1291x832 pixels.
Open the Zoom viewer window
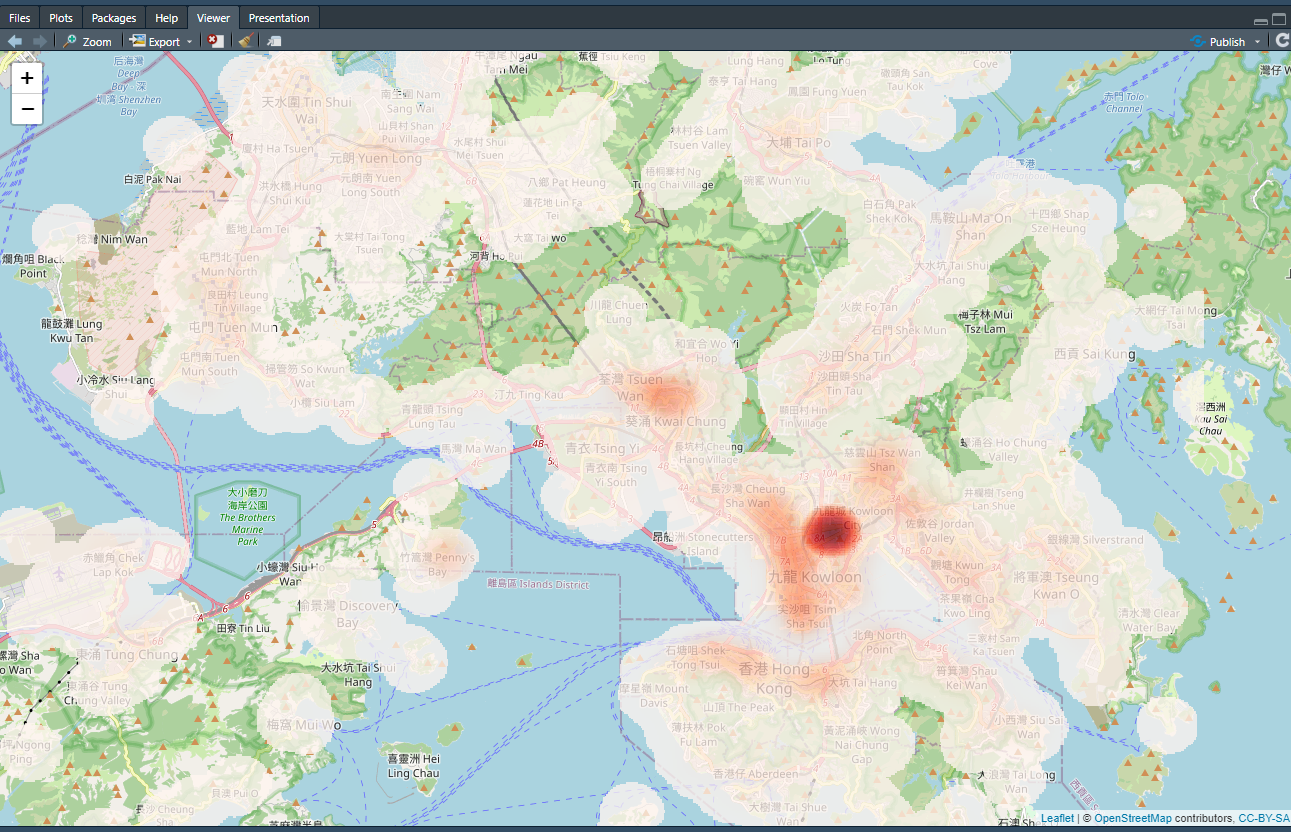coord(87,41)
